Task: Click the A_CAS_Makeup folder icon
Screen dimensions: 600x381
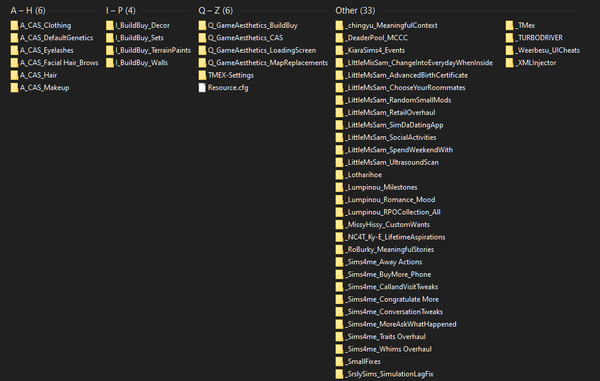Action: [x=15, y=88]
